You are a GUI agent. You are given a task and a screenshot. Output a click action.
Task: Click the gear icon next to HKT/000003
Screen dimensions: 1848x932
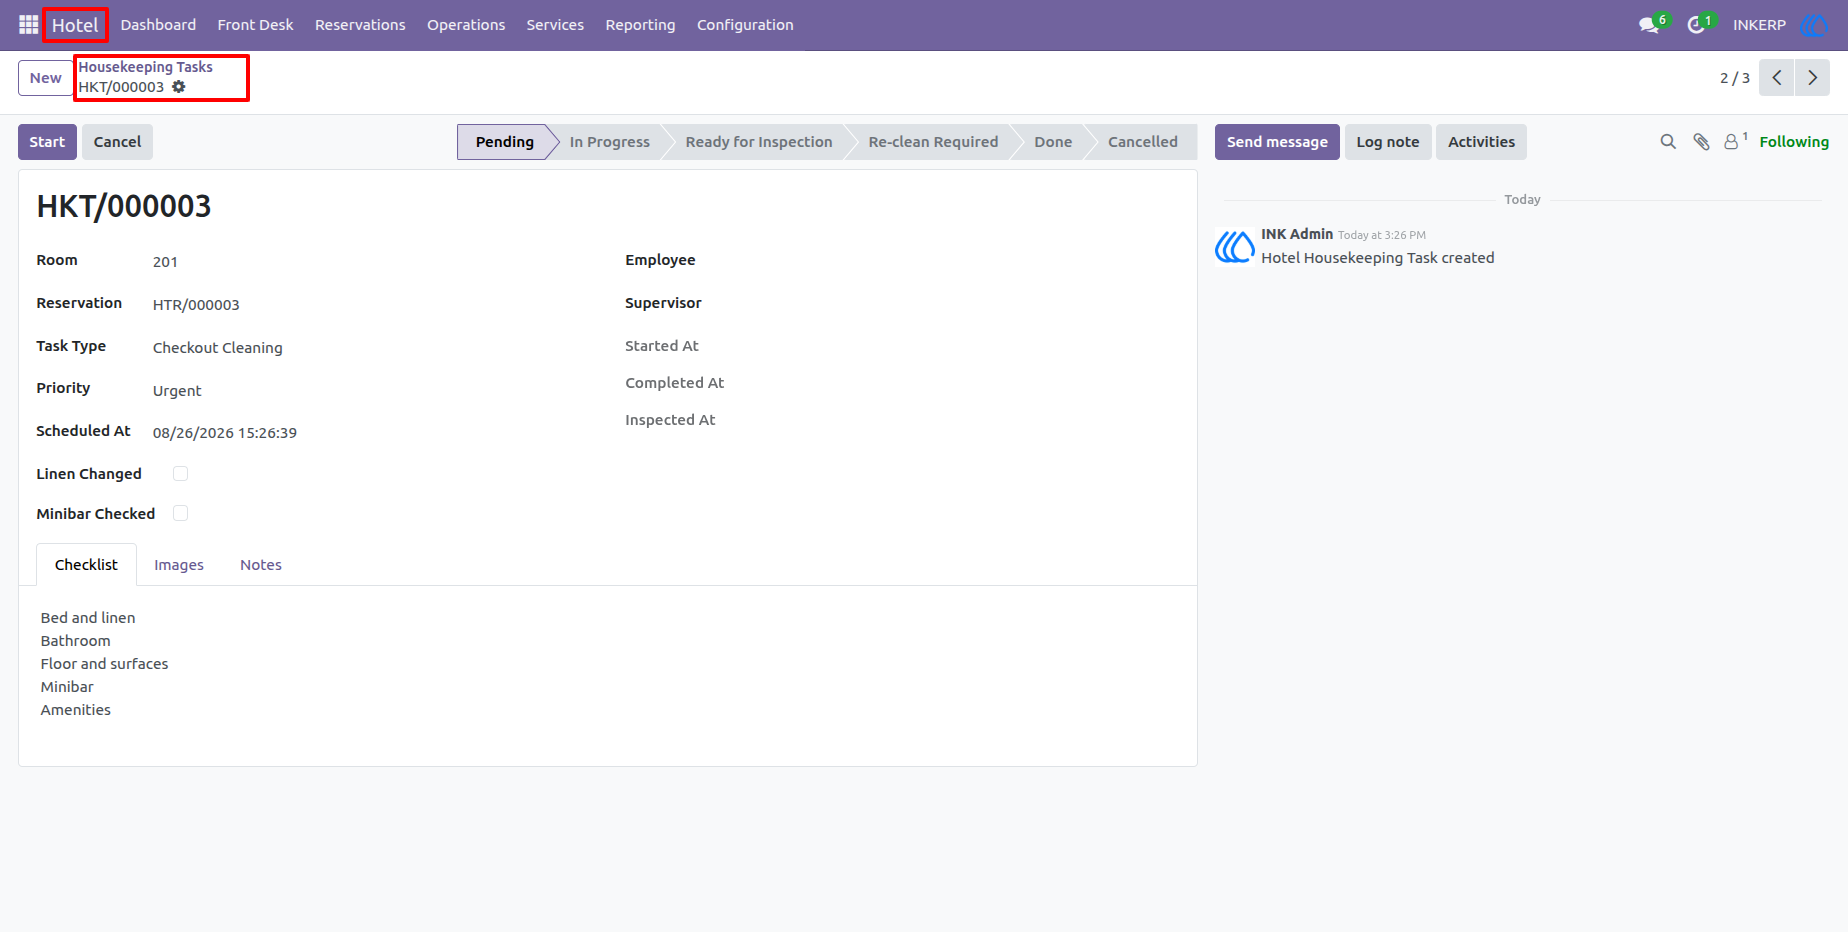tap(179, 87)
